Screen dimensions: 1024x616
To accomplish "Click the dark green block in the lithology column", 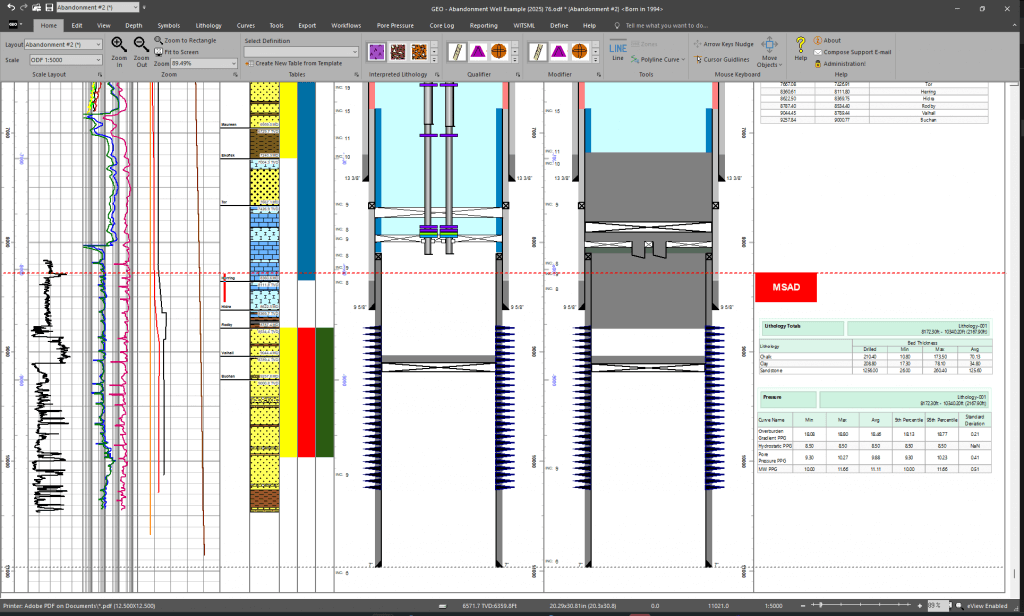I will pyautogui.click(x=325, y=393).
